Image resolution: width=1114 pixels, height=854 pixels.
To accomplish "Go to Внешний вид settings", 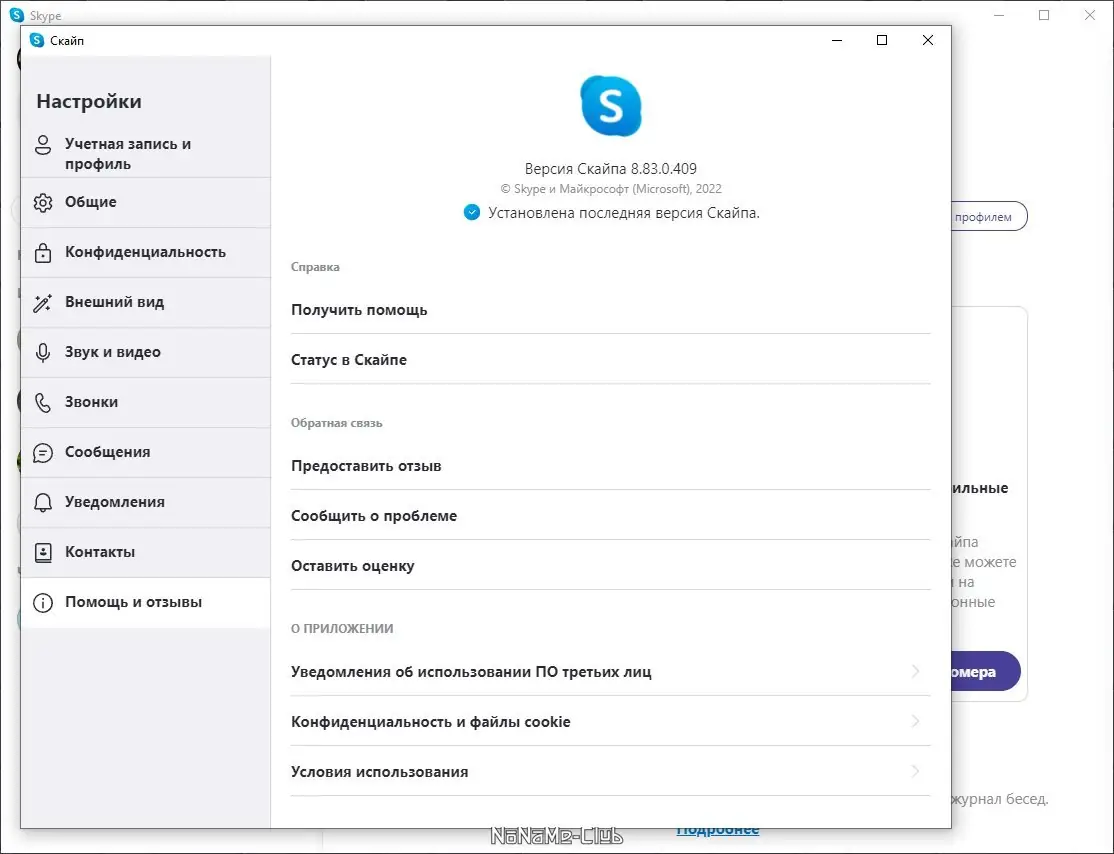I will (x=146, y=303).
